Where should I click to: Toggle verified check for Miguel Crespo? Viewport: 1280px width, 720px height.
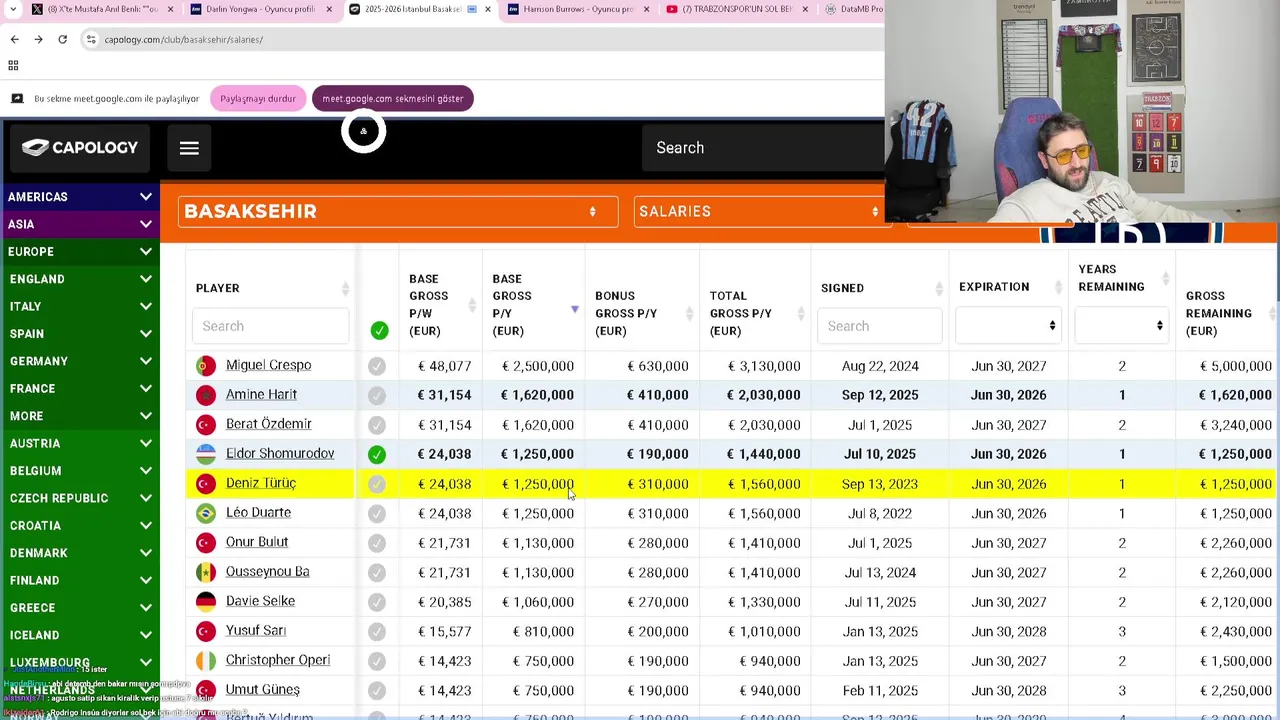pyautogui.click(x=377, y=366)
